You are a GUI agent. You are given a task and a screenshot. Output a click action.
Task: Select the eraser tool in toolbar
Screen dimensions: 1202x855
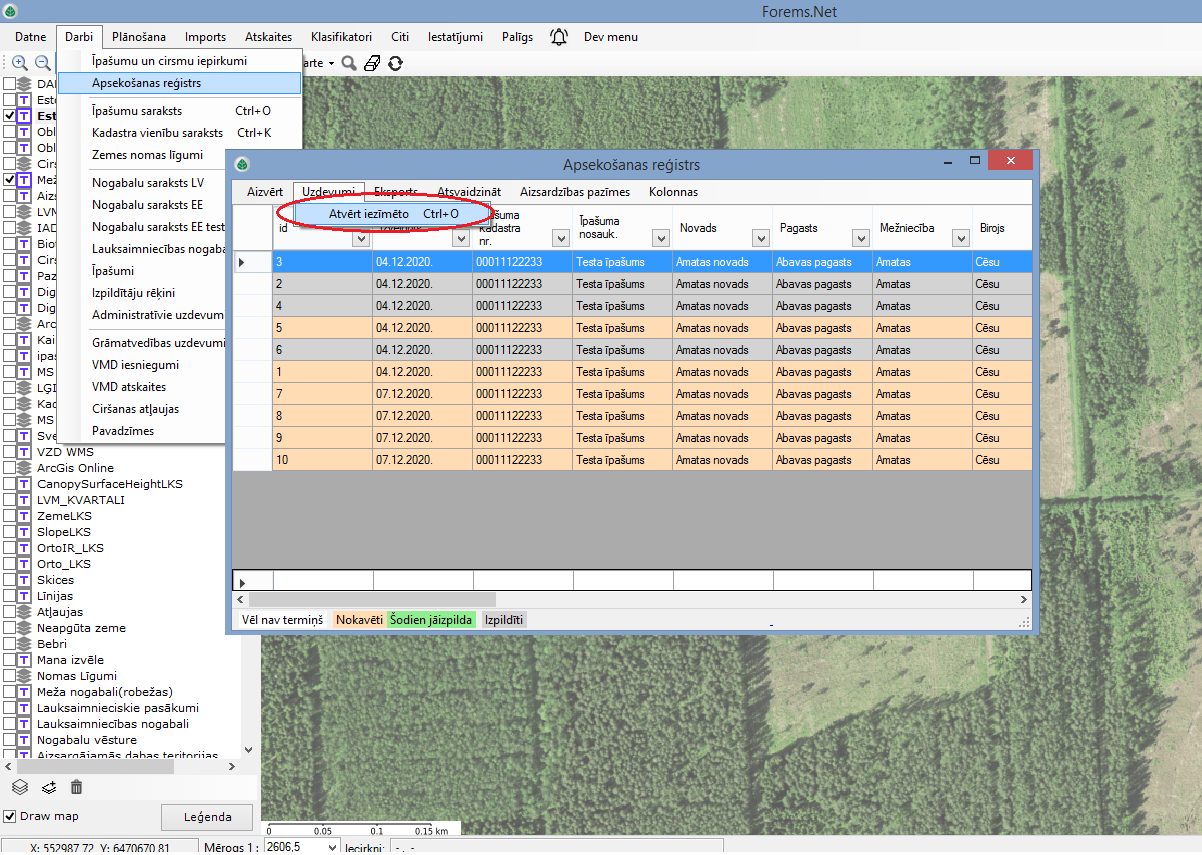[372, 63]
